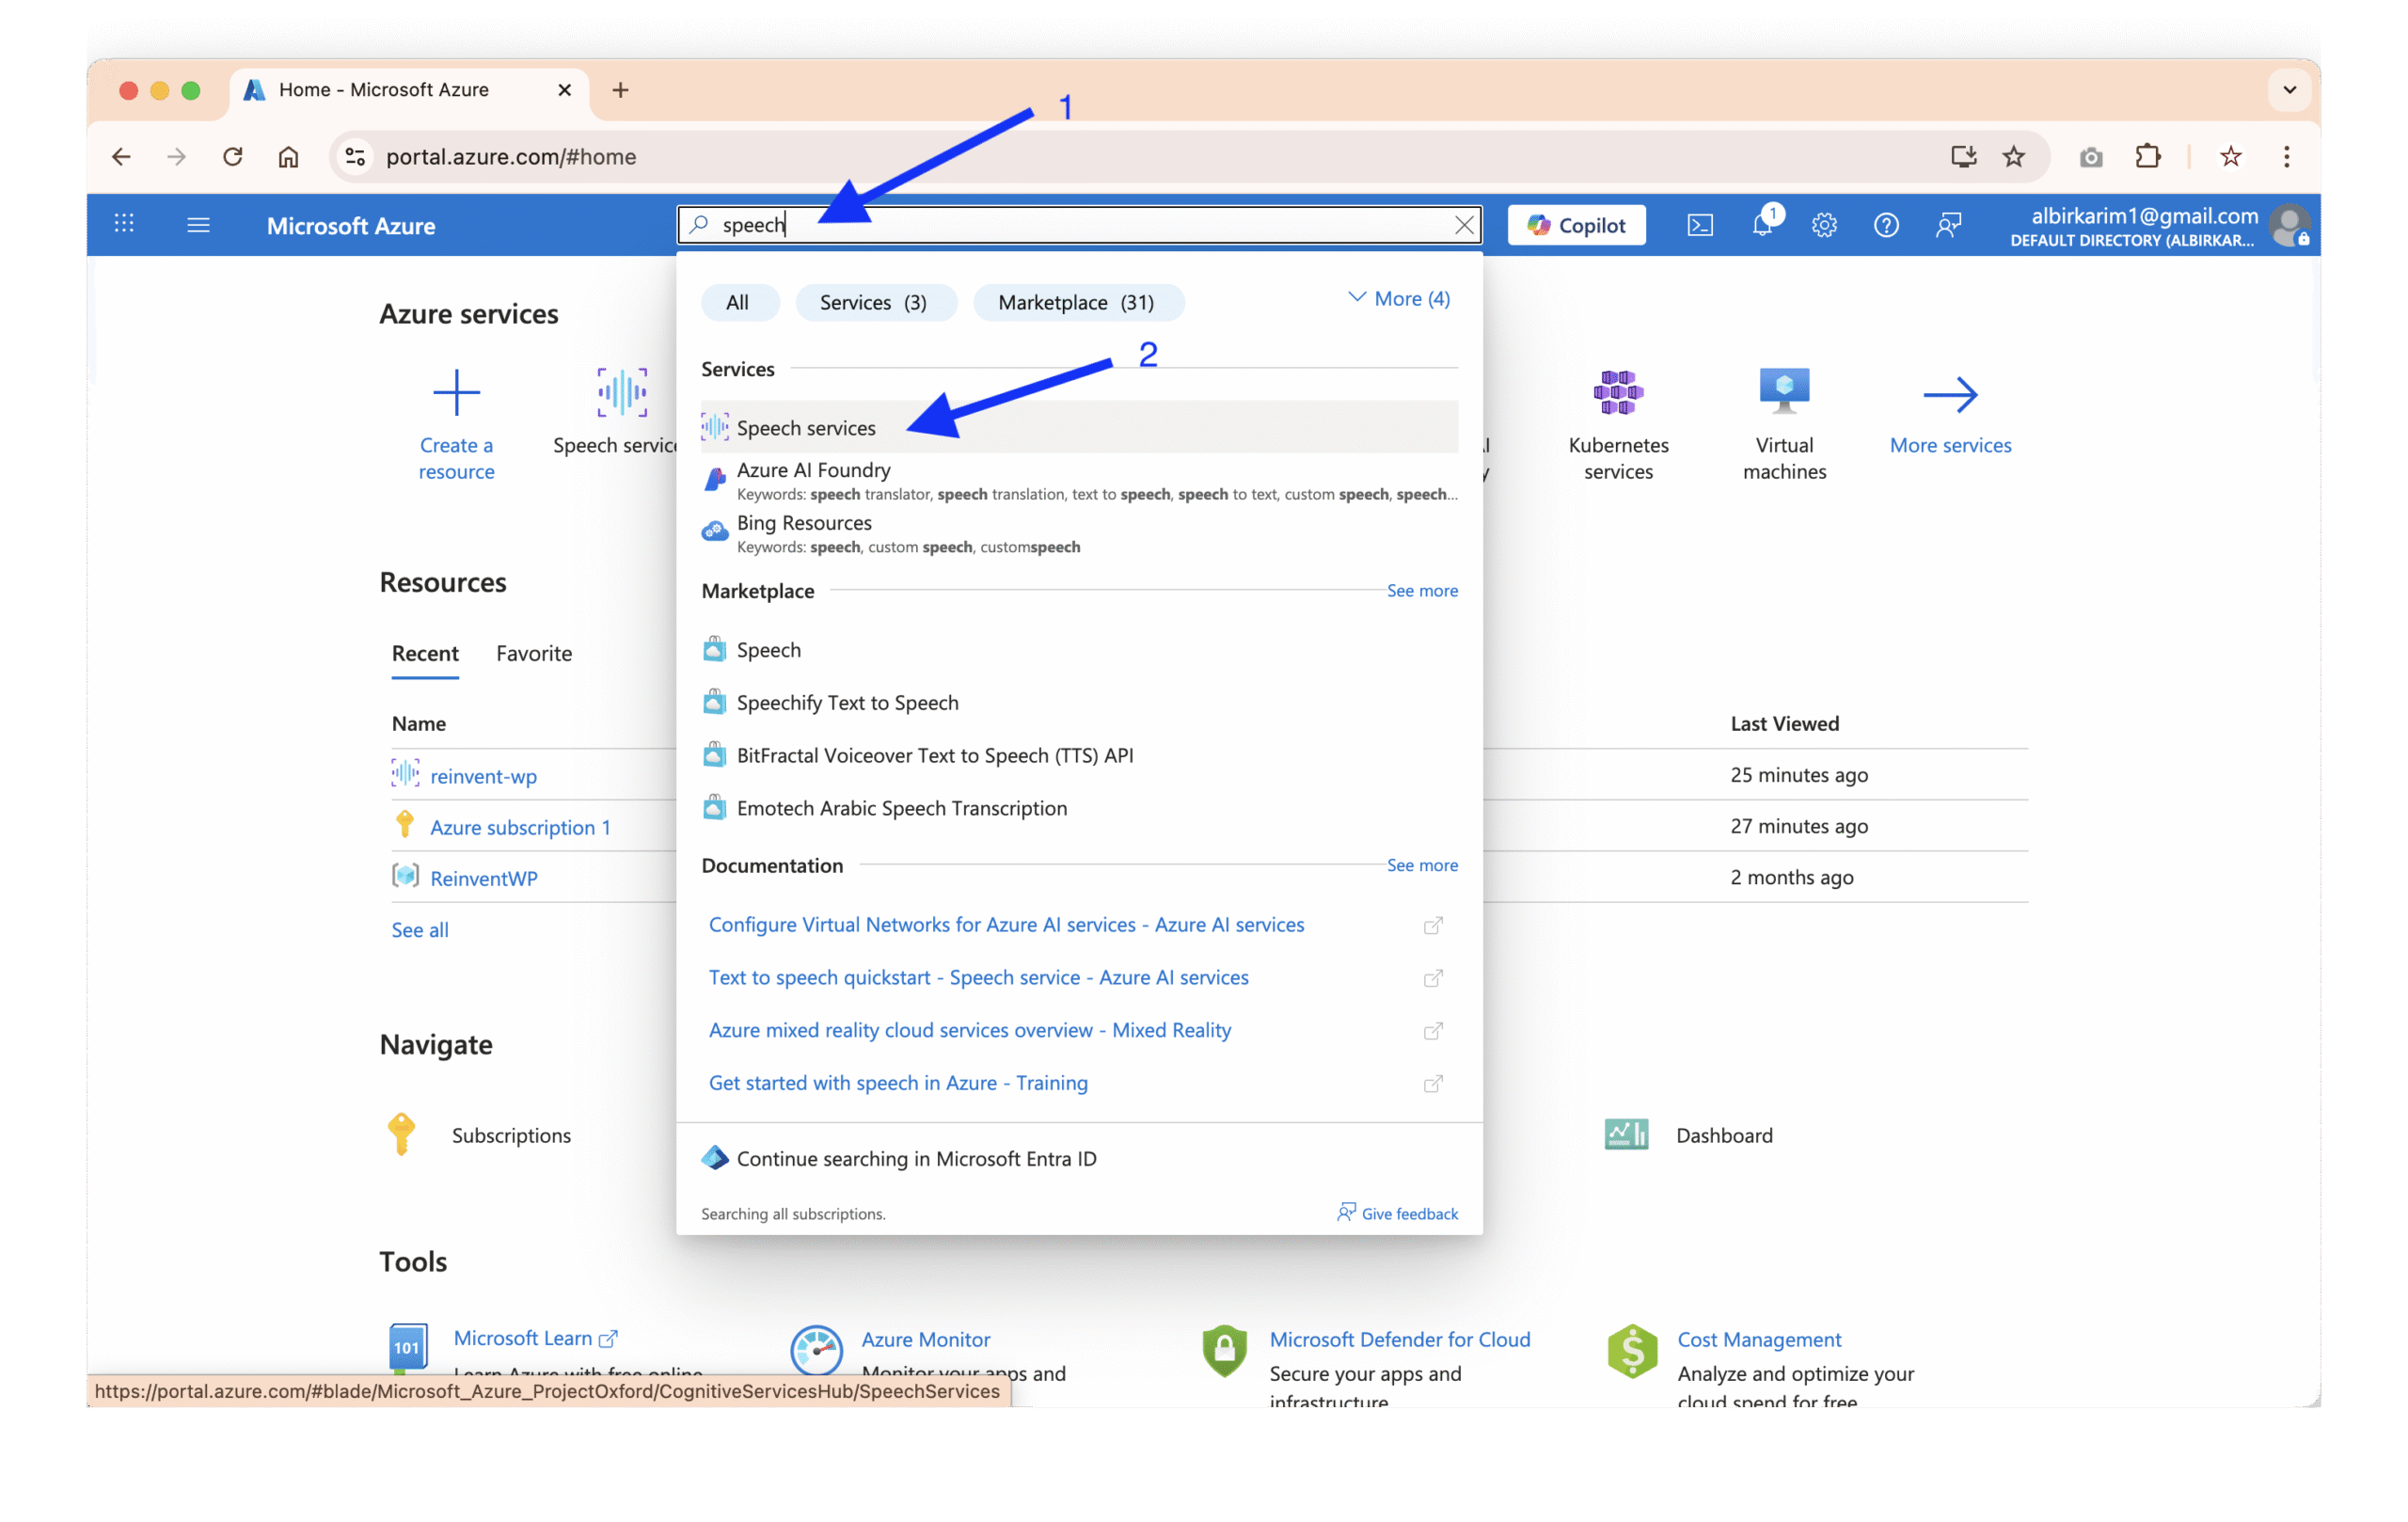Open Cloud Shell terminal icon
Viewport: 2408px width, 1522px height.
[1699, 225]
